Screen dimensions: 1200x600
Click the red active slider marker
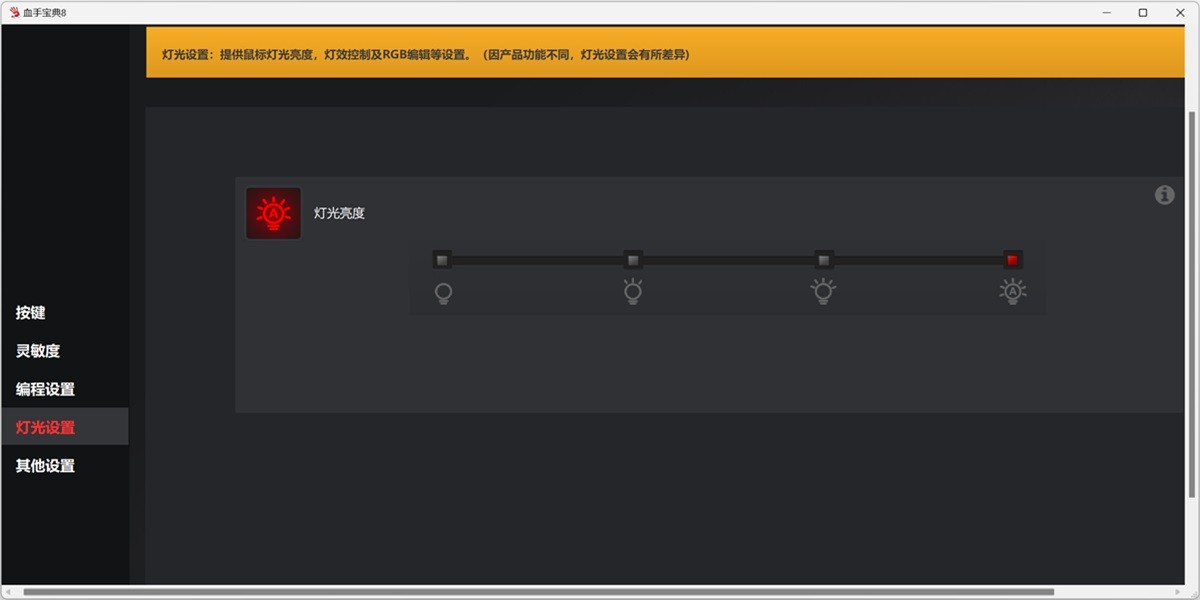point(1013,259)
